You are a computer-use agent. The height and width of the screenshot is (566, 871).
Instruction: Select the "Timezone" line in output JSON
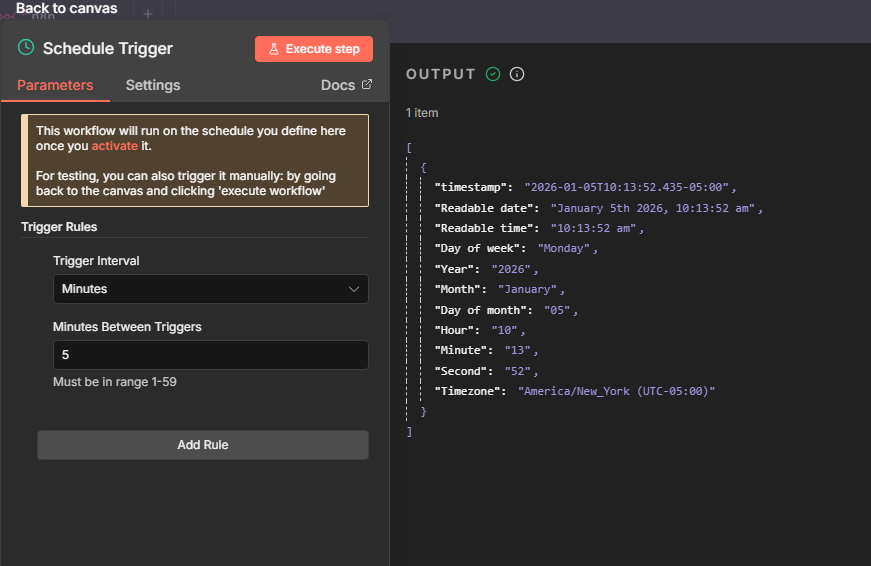click(x=575, y=391)
